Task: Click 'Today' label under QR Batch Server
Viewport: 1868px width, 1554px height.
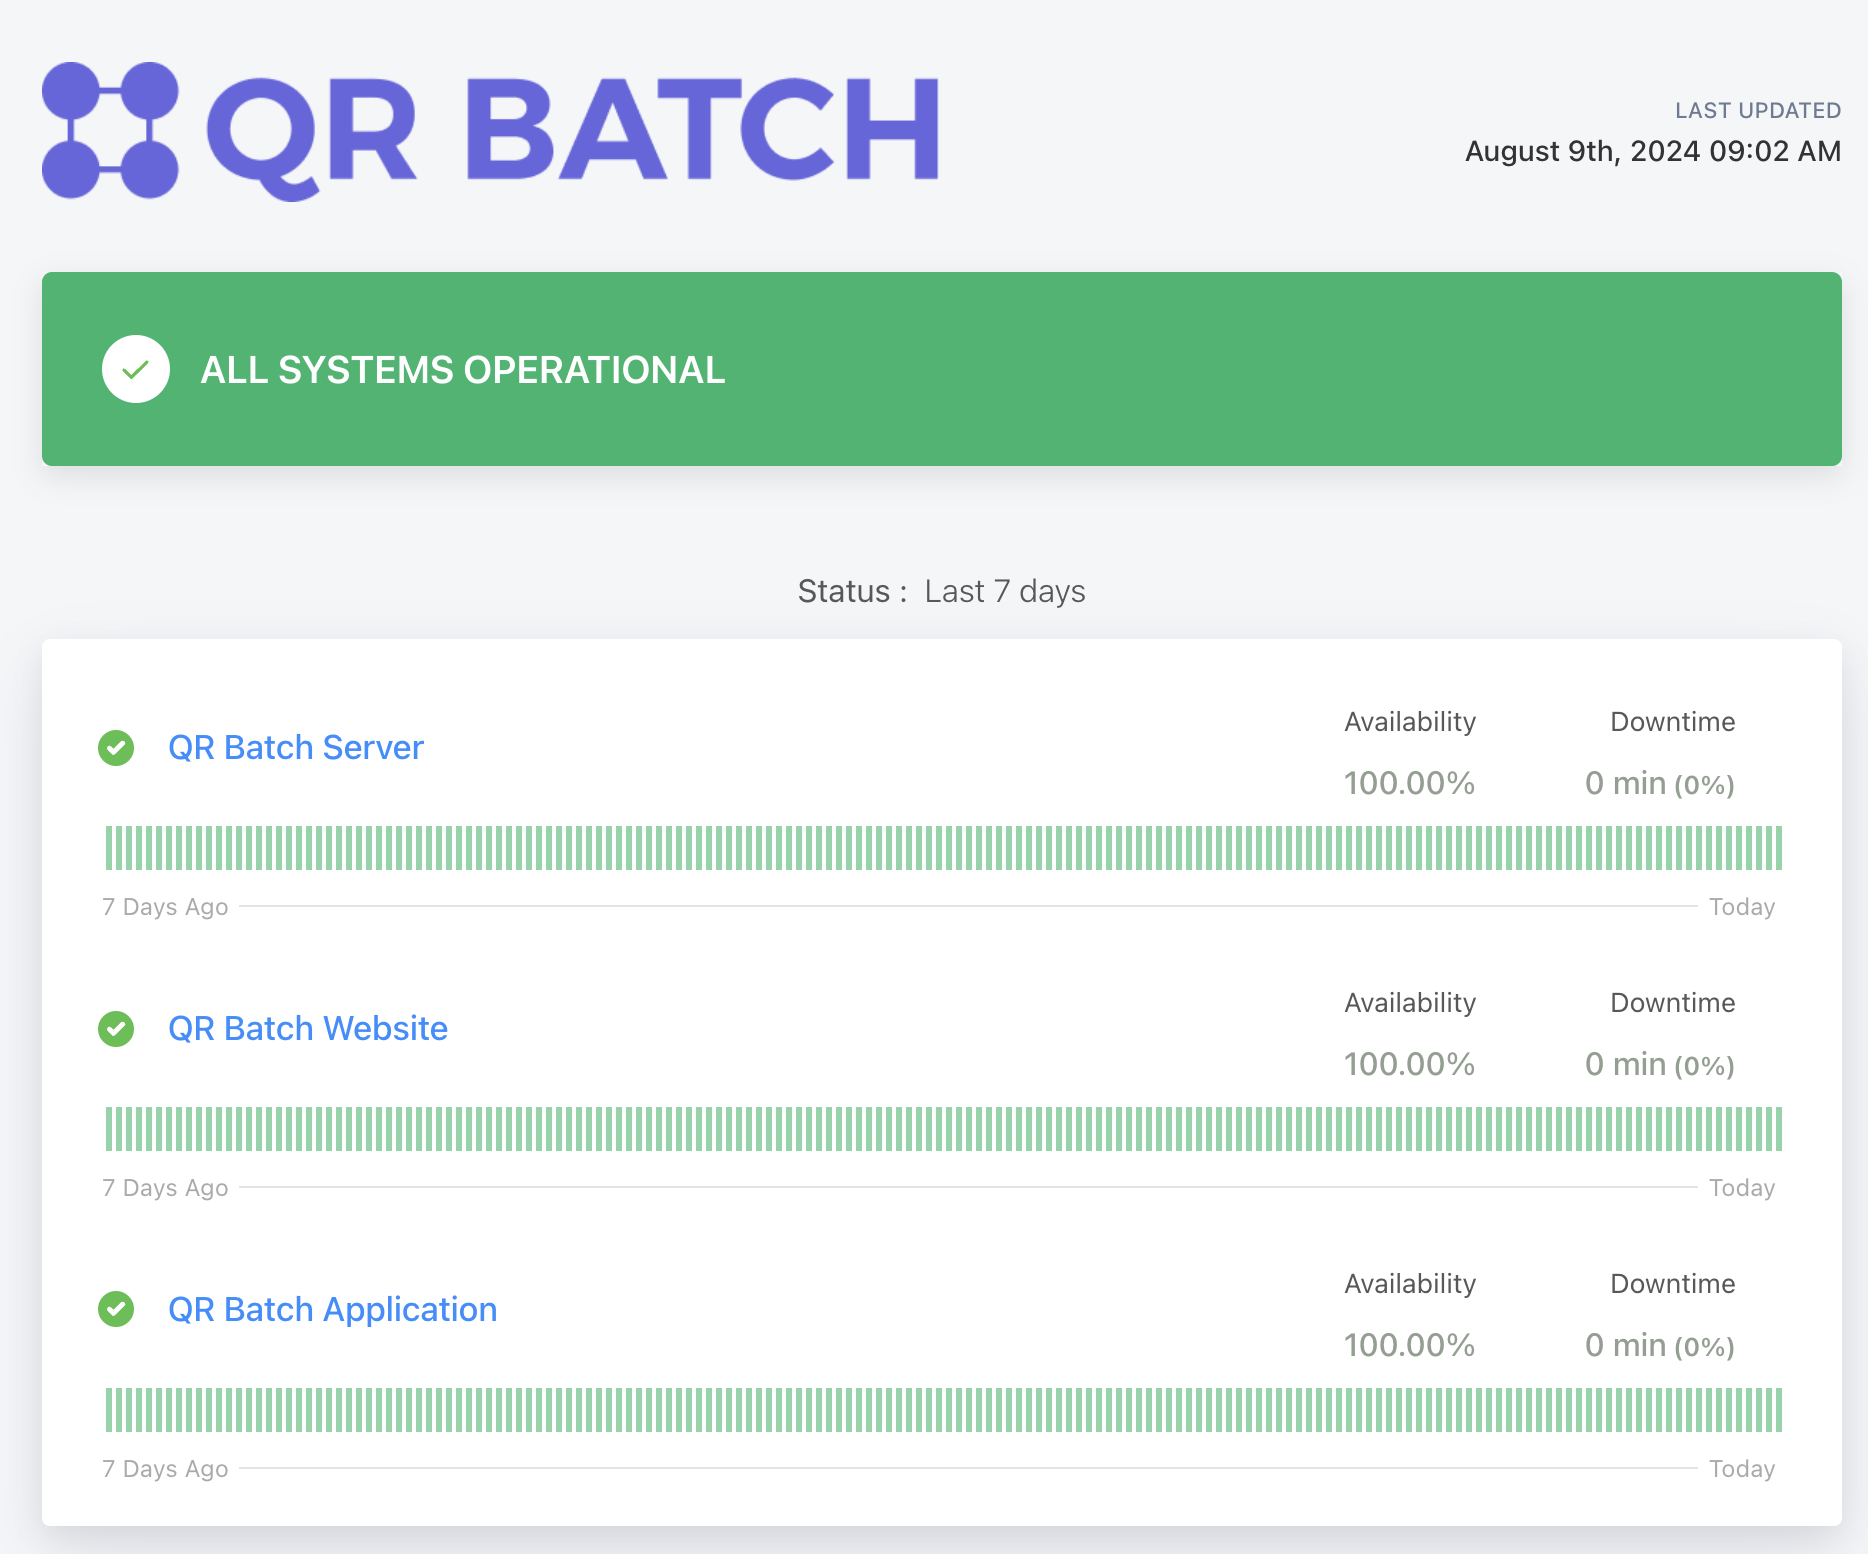Action: click(x=1742, y=907)
